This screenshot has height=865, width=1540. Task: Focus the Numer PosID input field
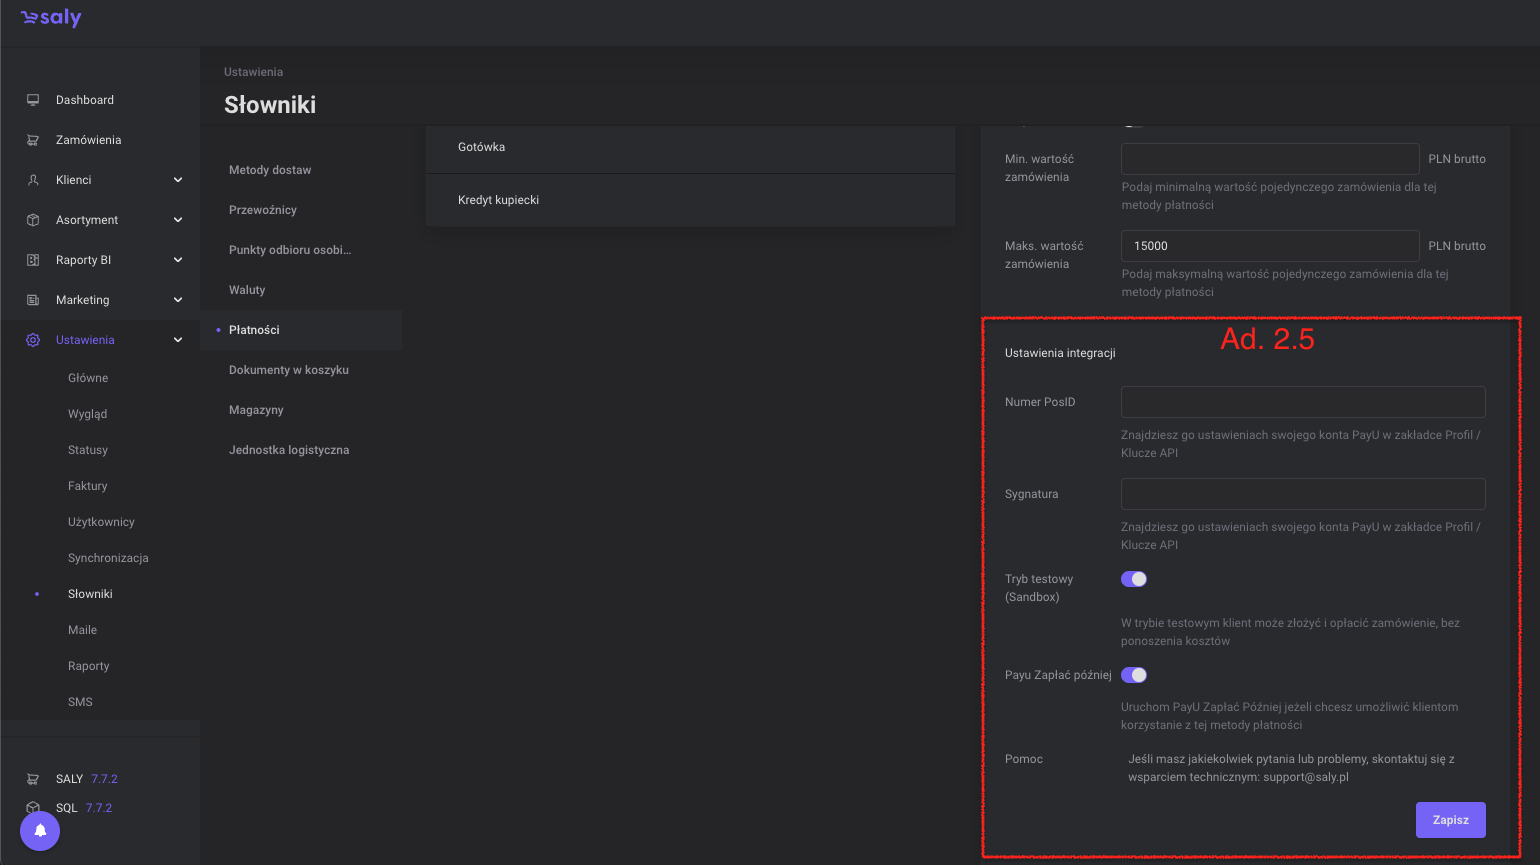pyautogui.click(x=1302, y=402)
